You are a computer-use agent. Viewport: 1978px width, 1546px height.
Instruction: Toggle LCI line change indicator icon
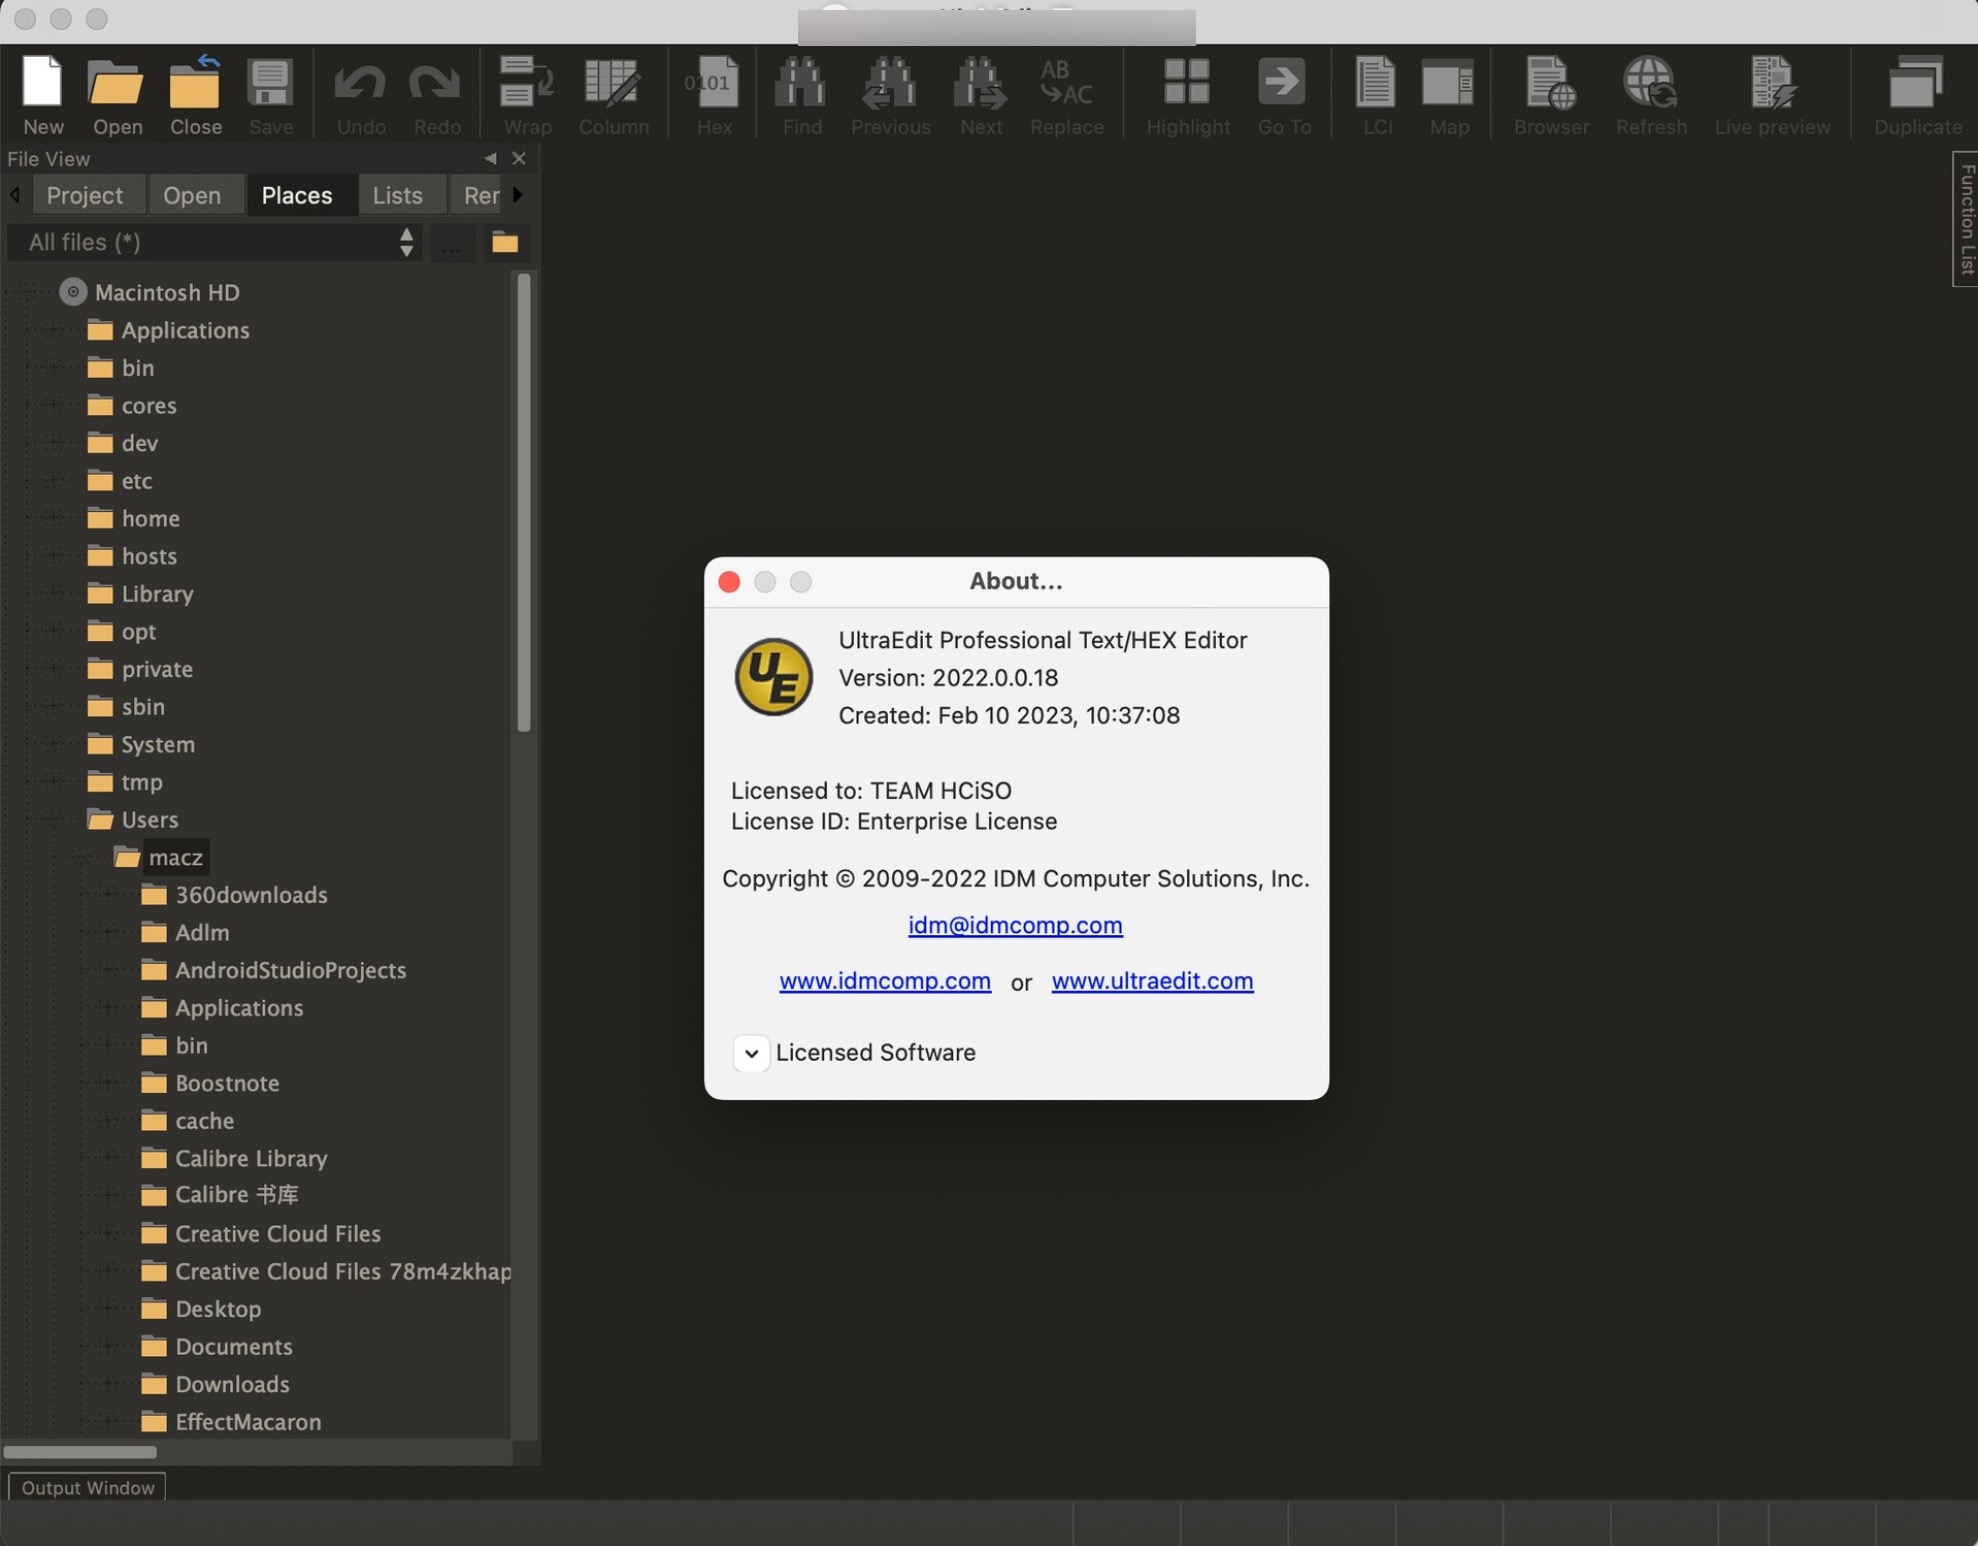pos(1376,95)
